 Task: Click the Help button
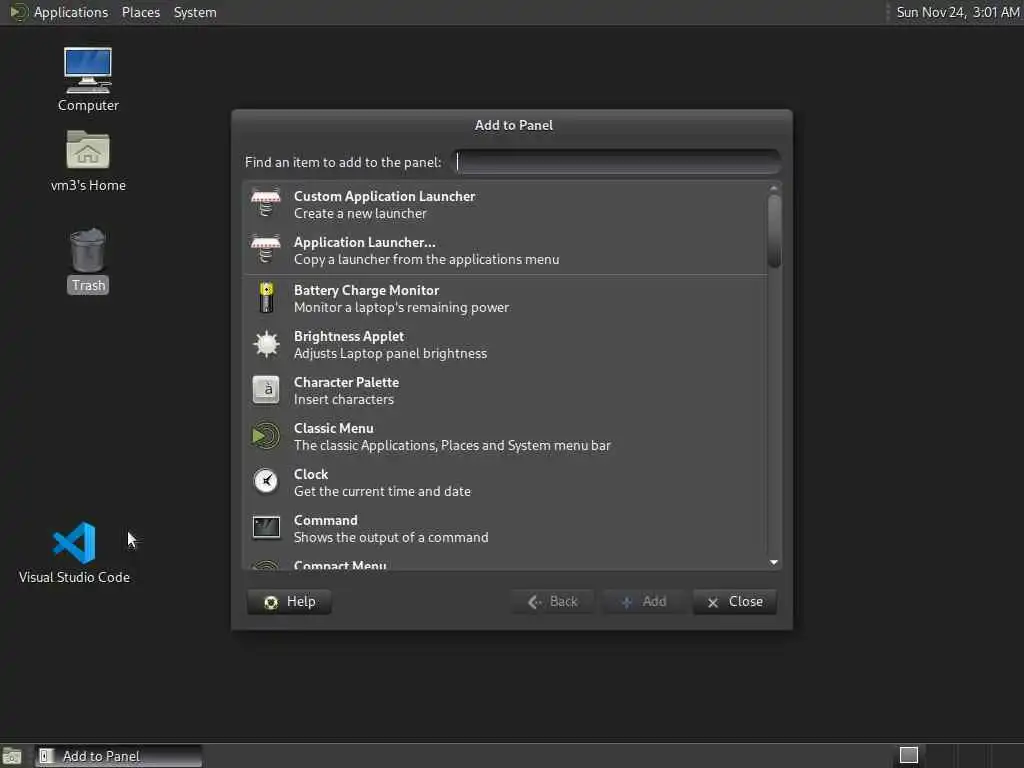(x=289, y=601)
